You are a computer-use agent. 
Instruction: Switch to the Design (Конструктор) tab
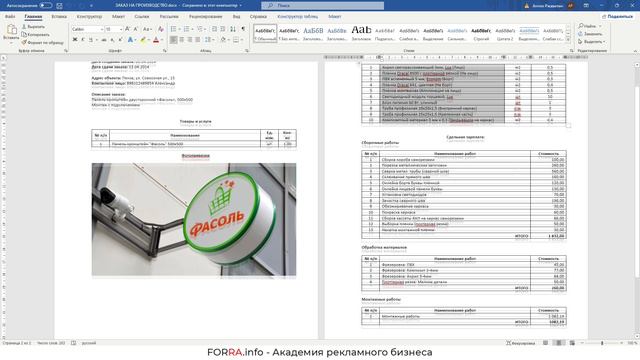pos(89,16)
